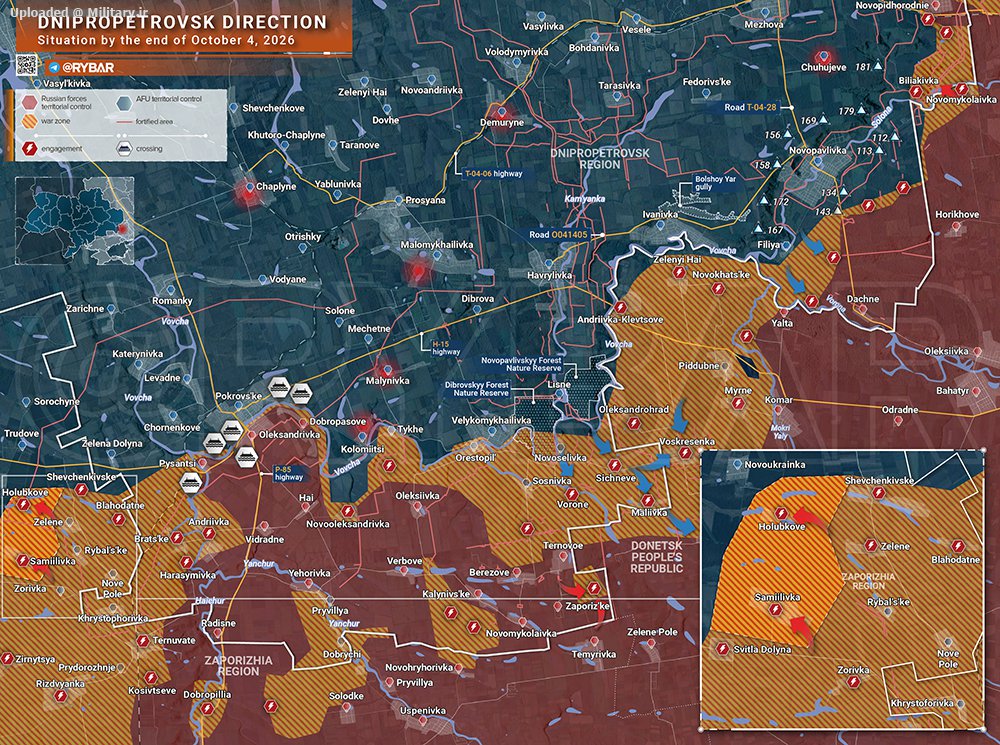Click the Andriivka-Klevtsove label
This screenshot has height=745, width=1000.
click(x=620, y=320)
